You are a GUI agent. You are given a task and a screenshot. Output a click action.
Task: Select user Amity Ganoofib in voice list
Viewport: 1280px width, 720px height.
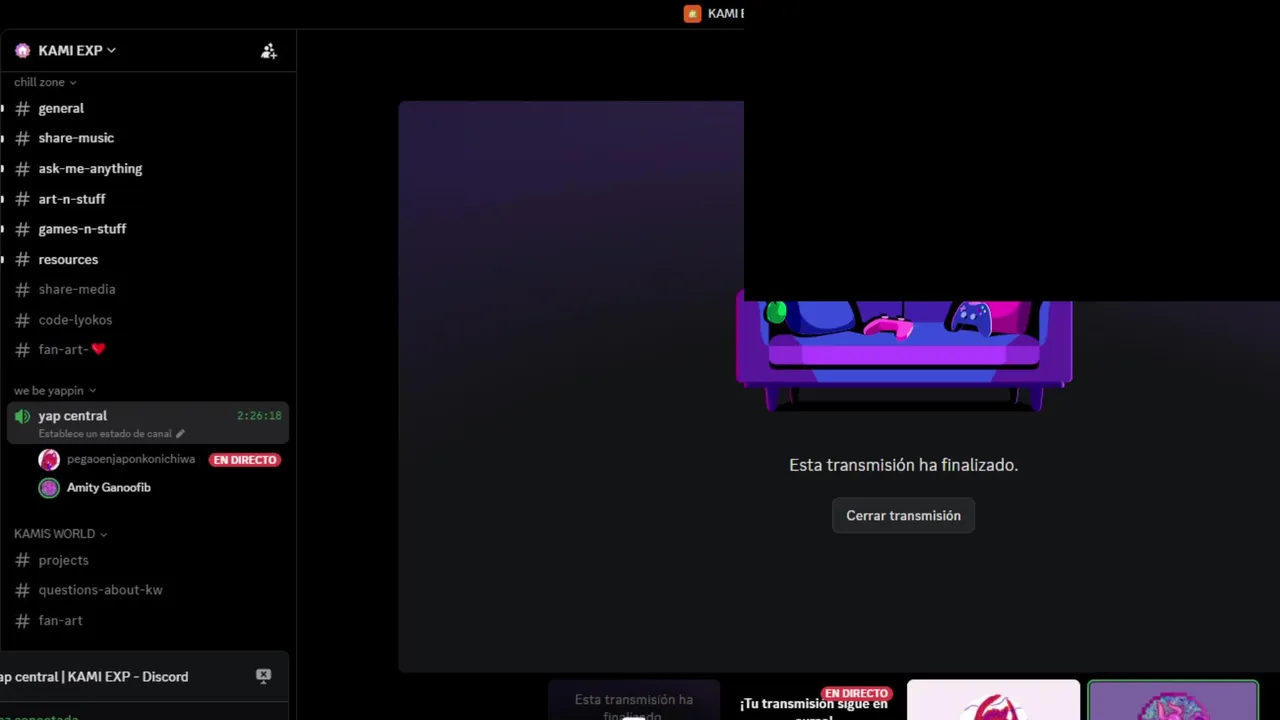click(109, 488)
